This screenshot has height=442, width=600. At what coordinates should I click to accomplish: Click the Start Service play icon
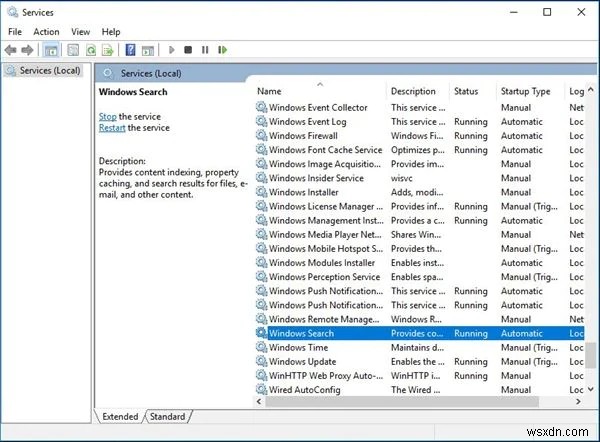tap(171, 50)
